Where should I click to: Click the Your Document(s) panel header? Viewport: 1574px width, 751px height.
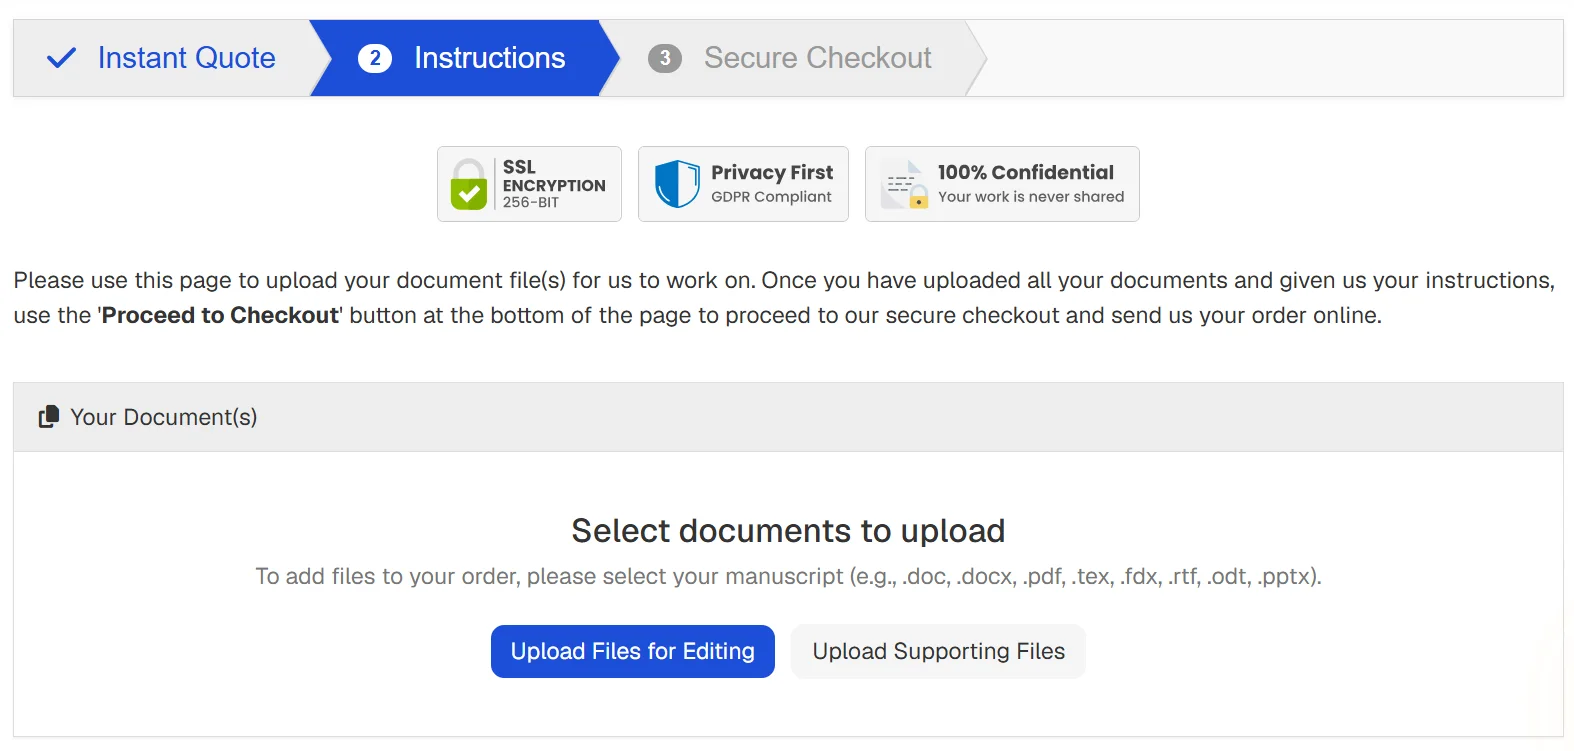788,417
